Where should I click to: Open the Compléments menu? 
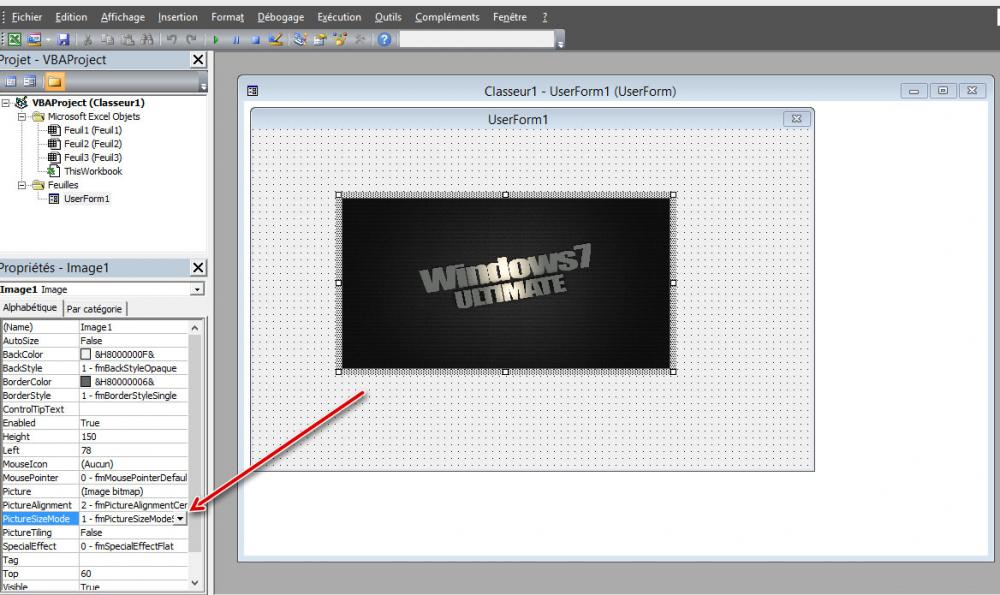click(447, 17)
